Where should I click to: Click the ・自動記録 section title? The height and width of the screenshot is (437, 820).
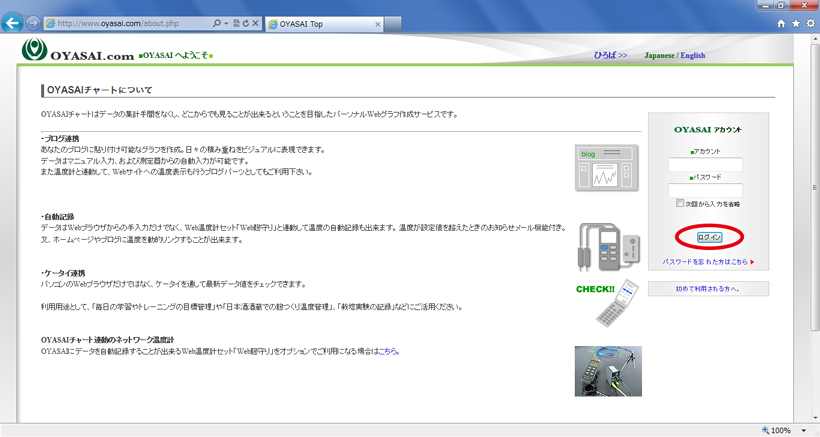tap(58, 216)
